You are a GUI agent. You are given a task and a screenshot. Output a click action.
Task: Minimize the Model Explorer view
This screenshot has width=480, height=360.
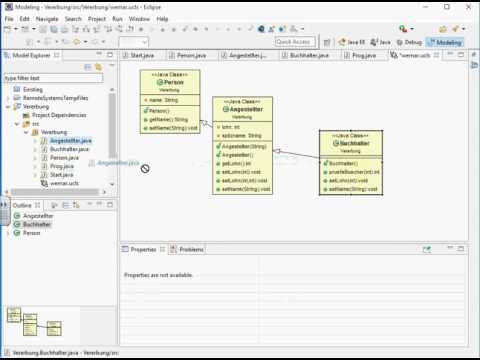point(99,54)
